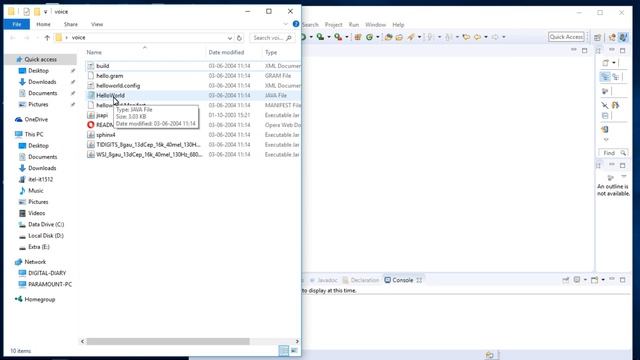Click the Search flashlight icon in Eclipse toolbar
The width and height of the screenshot is (640, 360).
(x=411, y=37)
